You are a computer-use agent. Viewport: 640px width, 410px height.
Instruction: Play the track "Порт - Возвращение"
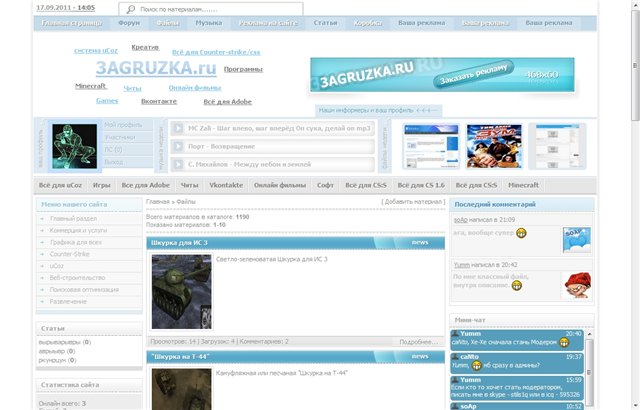(178, 146)
